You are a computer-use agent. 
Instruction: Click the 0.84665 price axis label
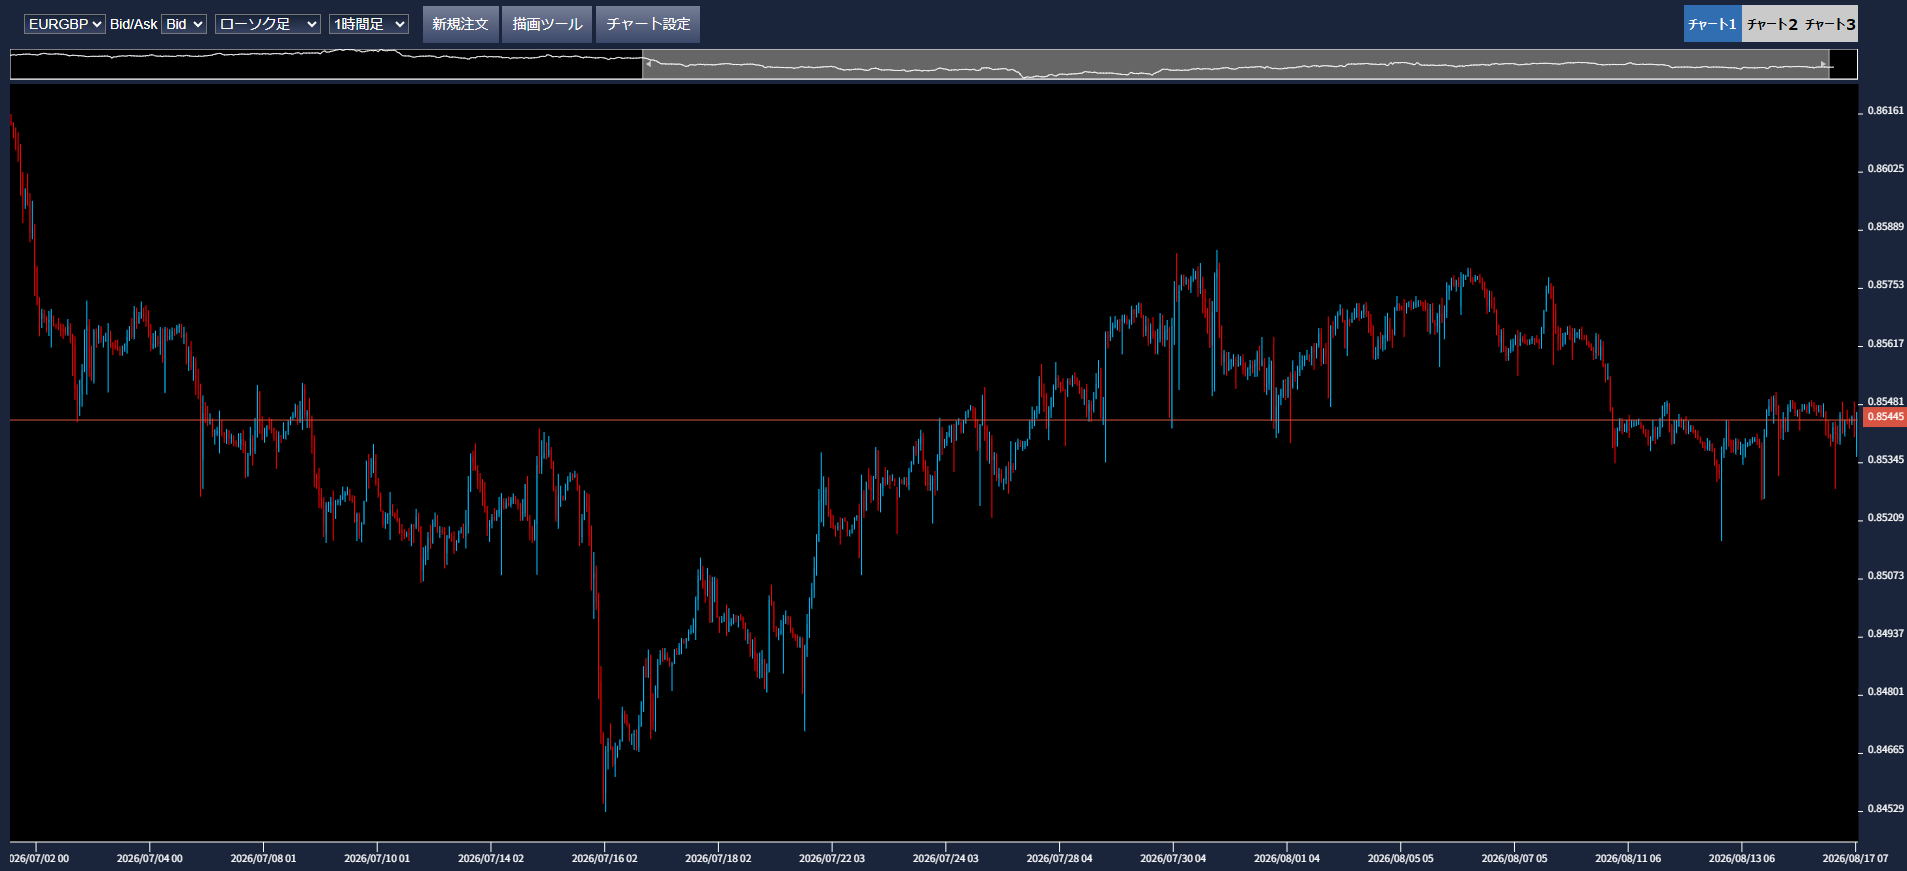click(x=1886, y=750)
